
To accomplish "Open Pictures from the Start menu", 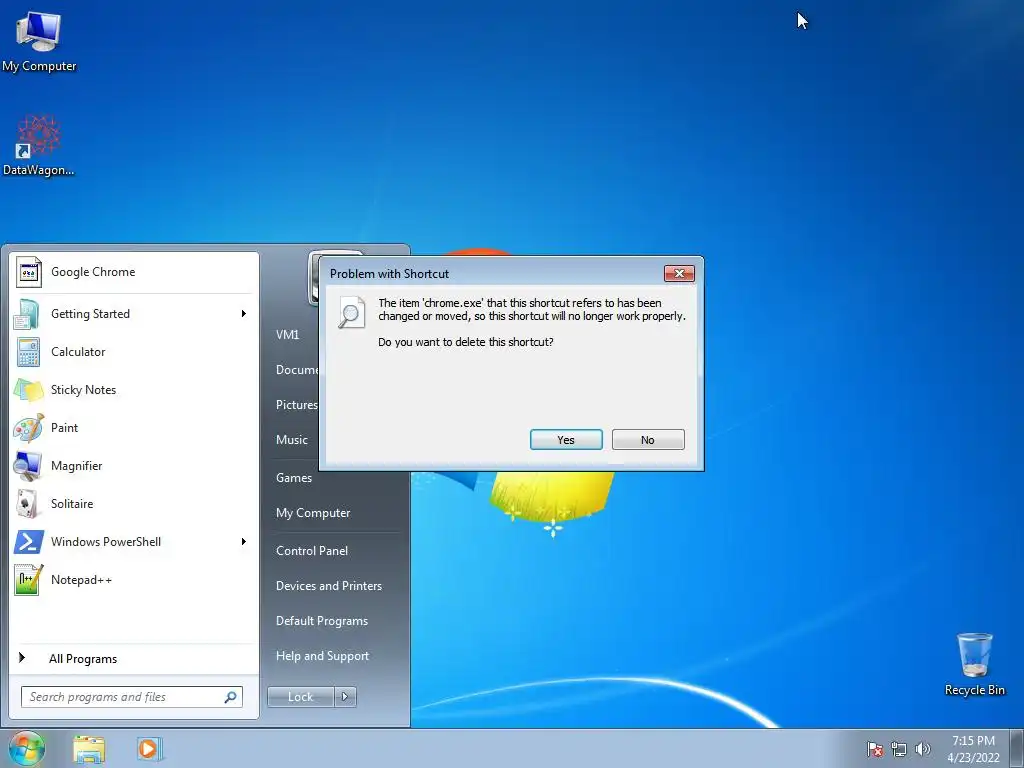I will click(x=296, y=405).
